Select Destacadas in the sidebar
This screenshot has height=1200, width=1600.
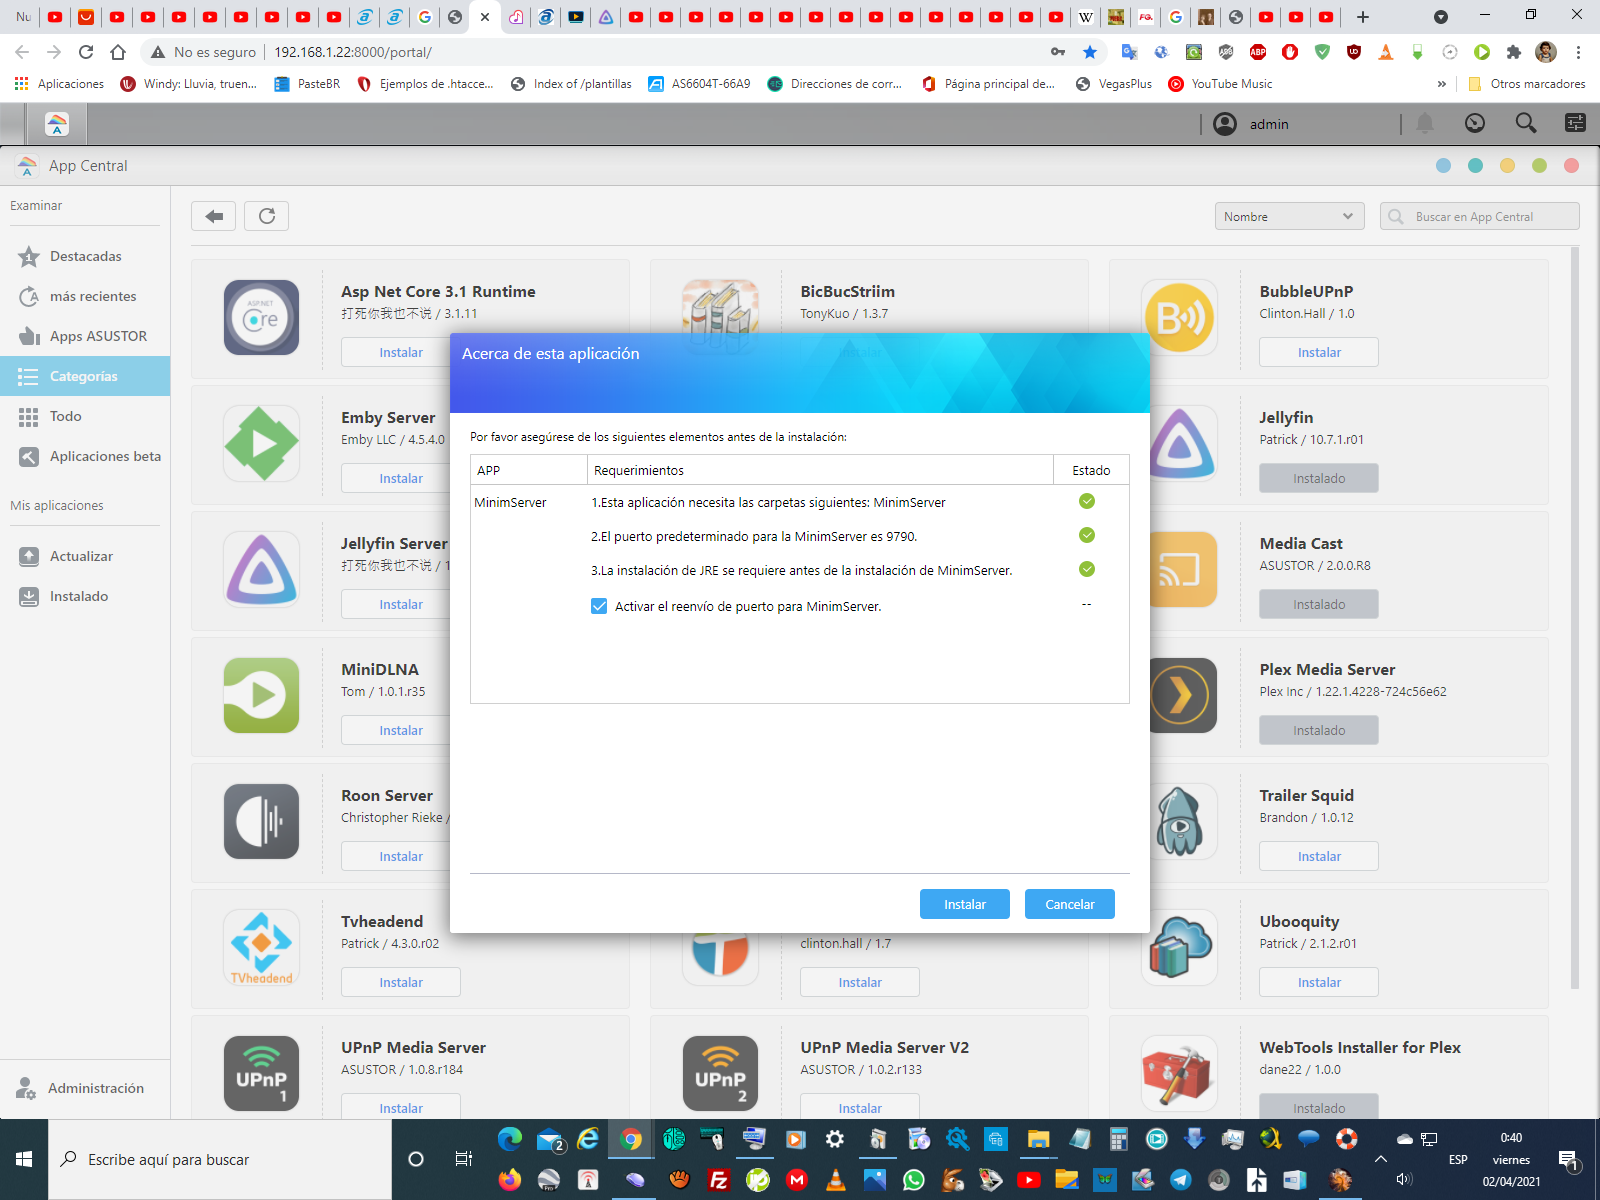tap(86, 256)
